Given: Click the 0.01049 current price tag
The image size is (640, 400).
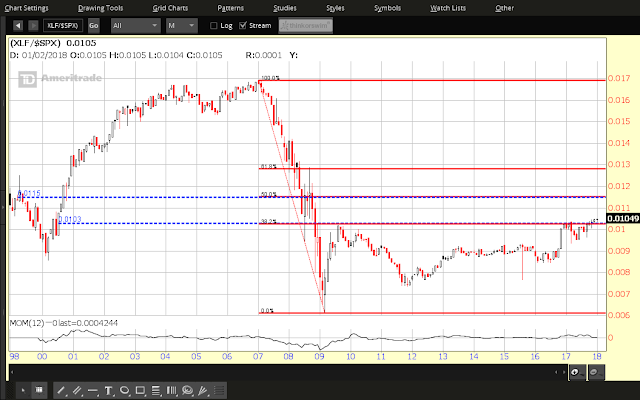Looking at the screenshot, I should (x=623, y=218).
